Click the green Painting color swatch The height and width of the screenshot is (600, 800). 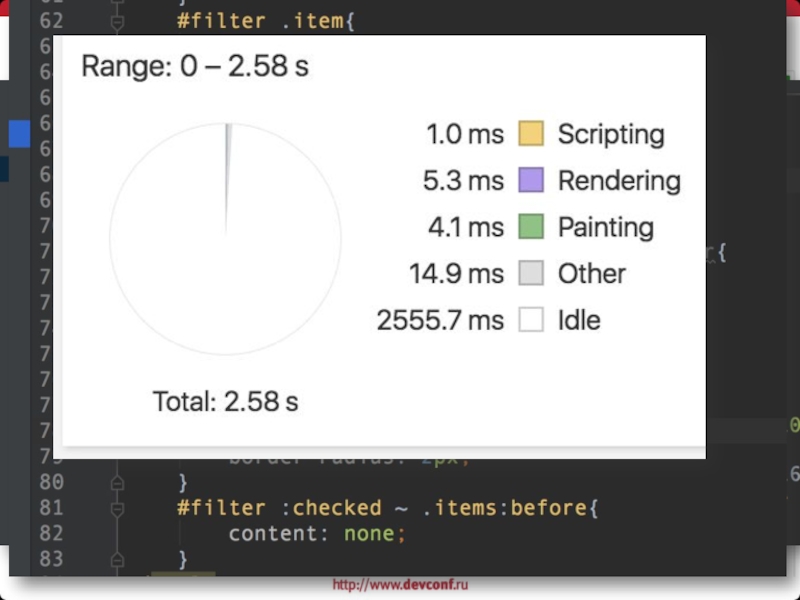coord(531,227)
